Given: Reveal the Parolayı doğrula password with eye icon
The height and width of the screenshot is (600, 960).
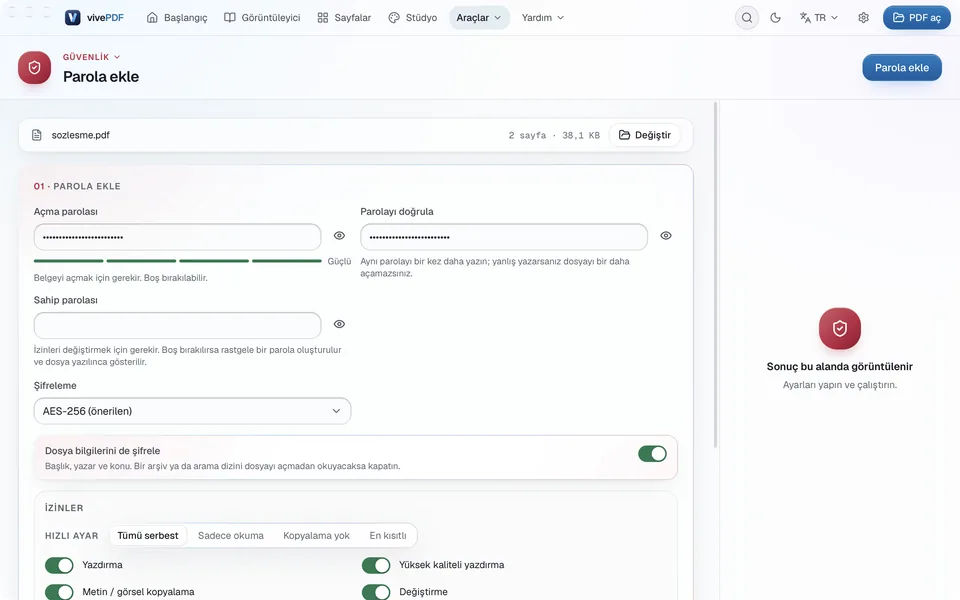Looking at the screenshot, I should click(666, 236).
